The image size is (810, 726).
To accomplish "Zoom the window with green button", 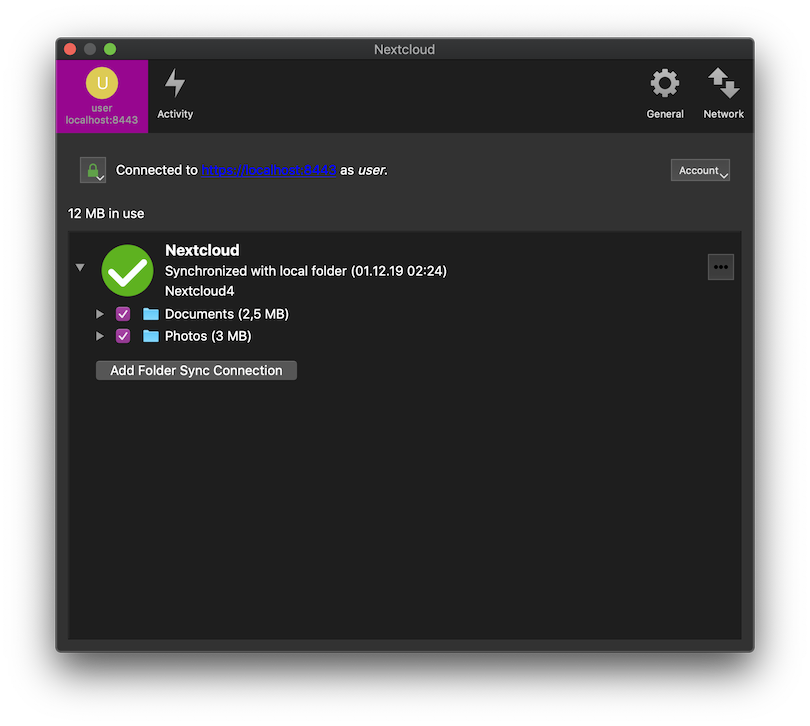I will tap(110, 49).
